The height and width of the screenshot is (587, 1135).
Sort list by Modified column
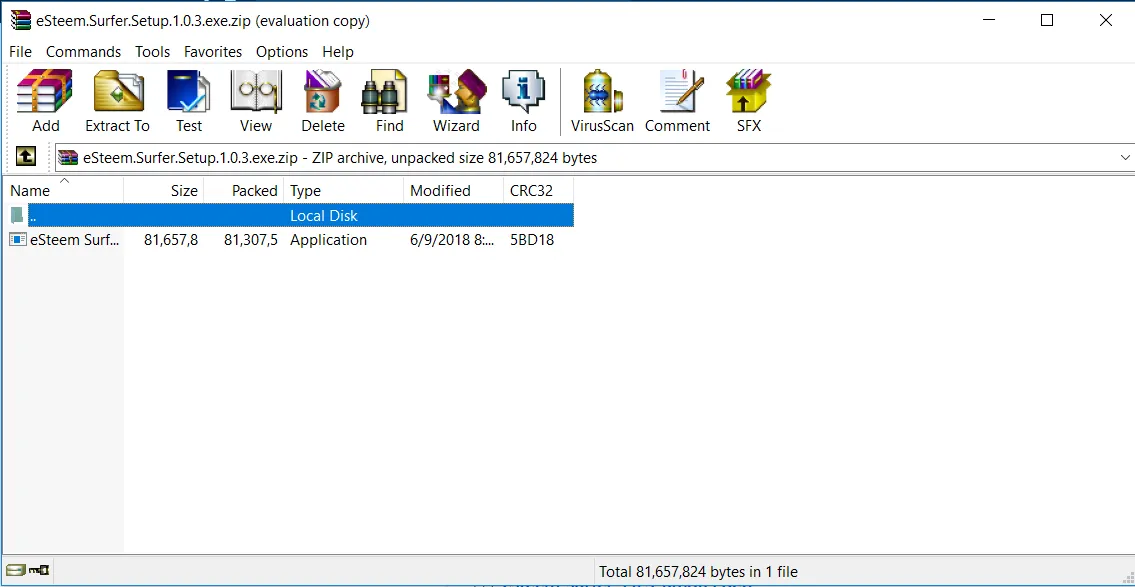pos(453,190)
